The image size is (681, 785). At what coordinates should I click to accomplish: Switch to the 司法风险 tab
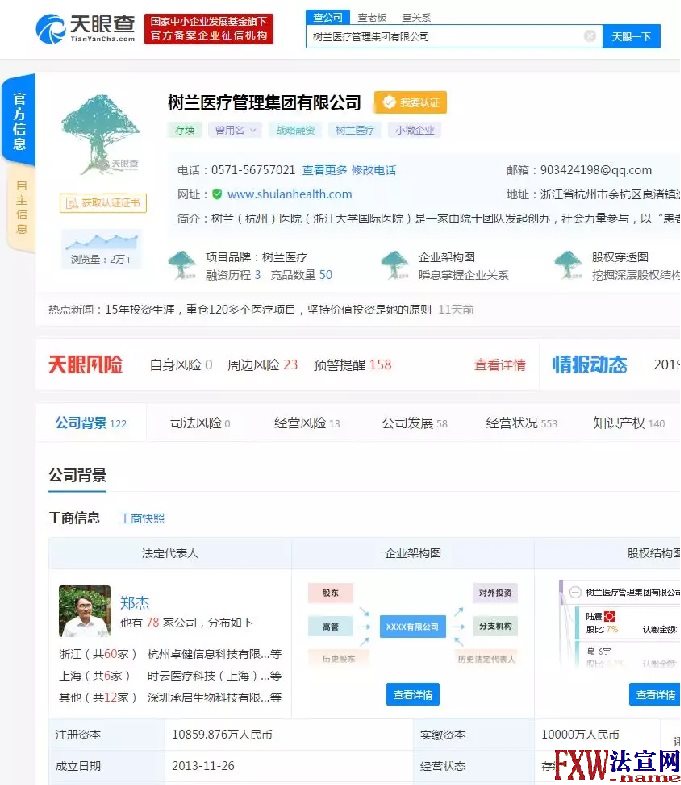click(200, 423)
